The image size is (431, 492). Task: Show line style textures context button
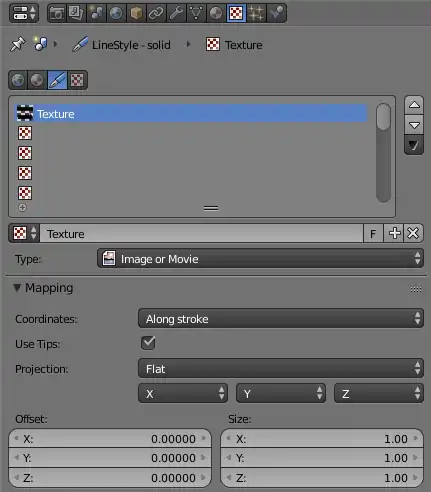click(x=57, y=80)
